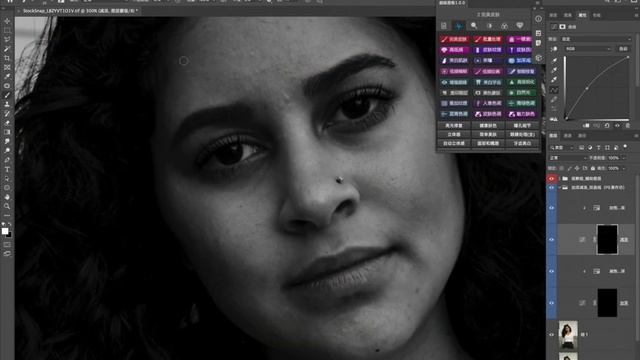Select the Eyedropper tool in left toolbar

click(7, 77)
